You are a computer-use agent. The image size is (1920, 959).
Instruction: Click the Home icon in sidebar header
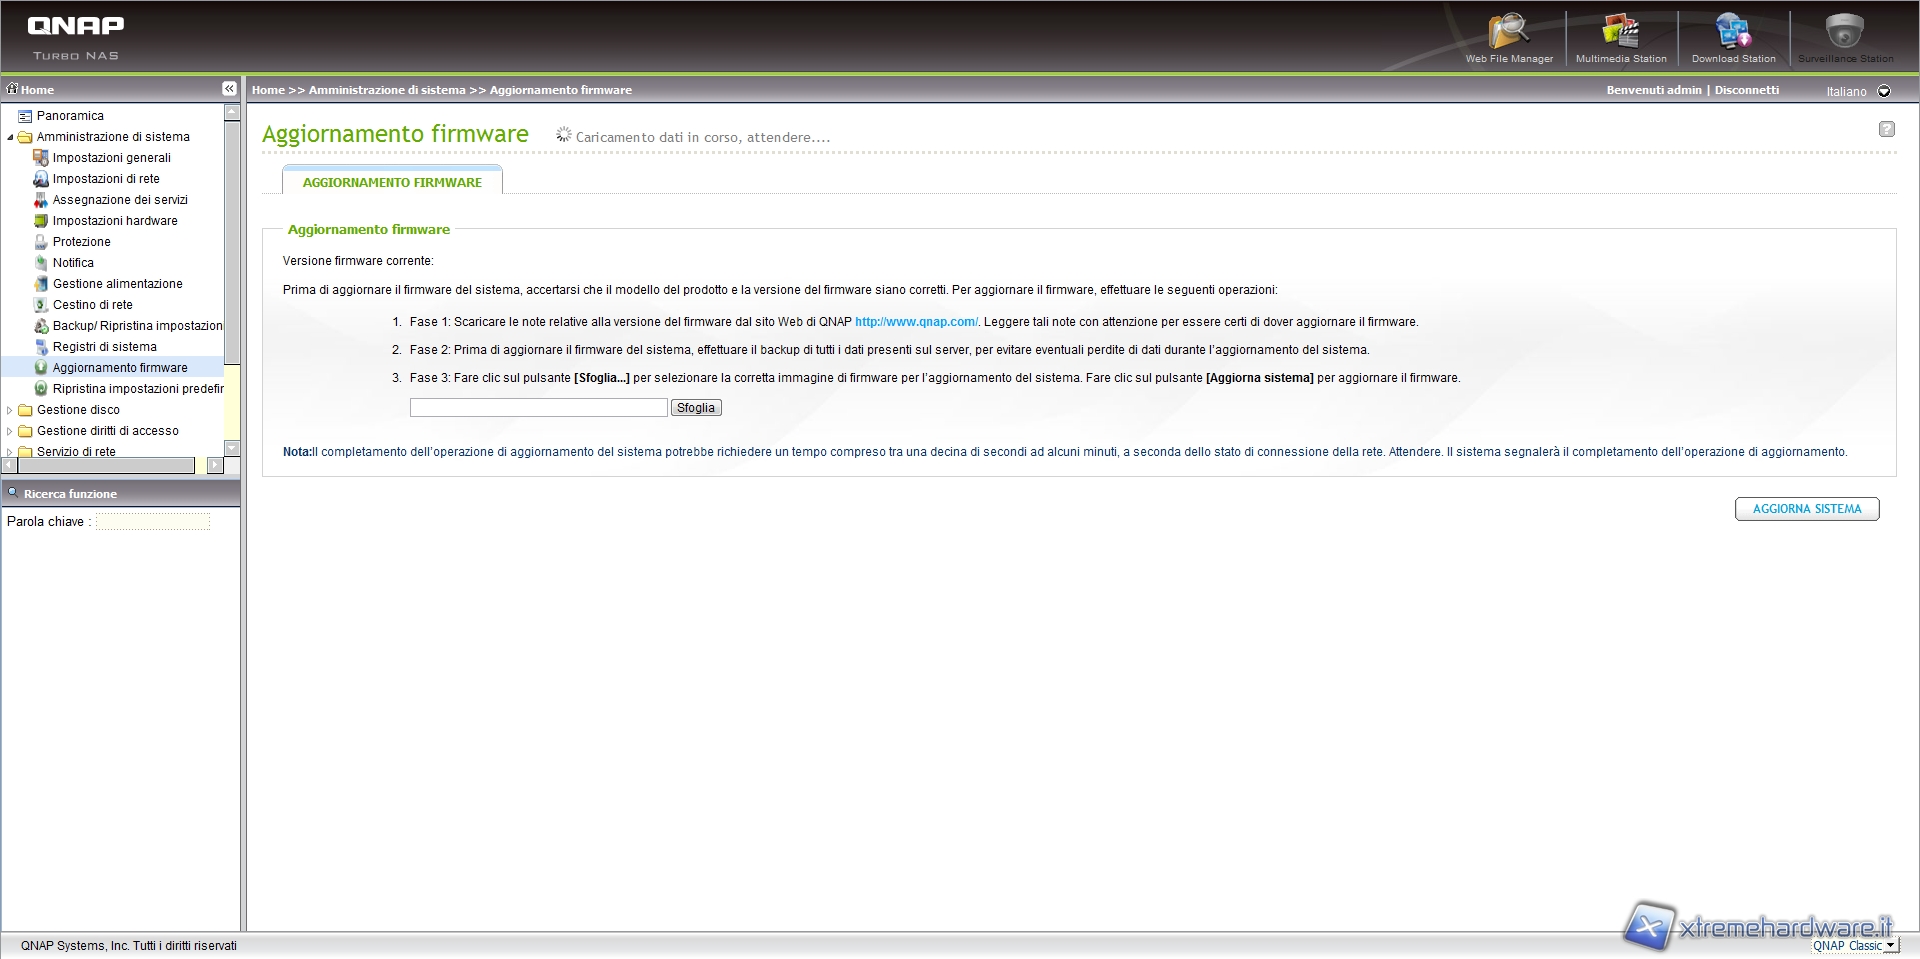point(13,89)
